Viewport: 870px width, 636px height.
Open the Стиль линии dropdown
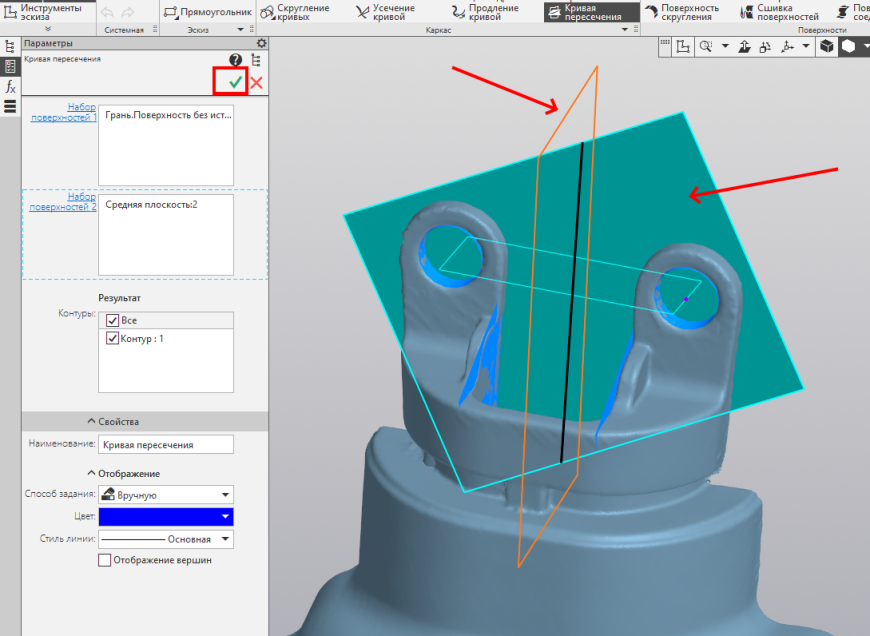click(x=166, y=539)
